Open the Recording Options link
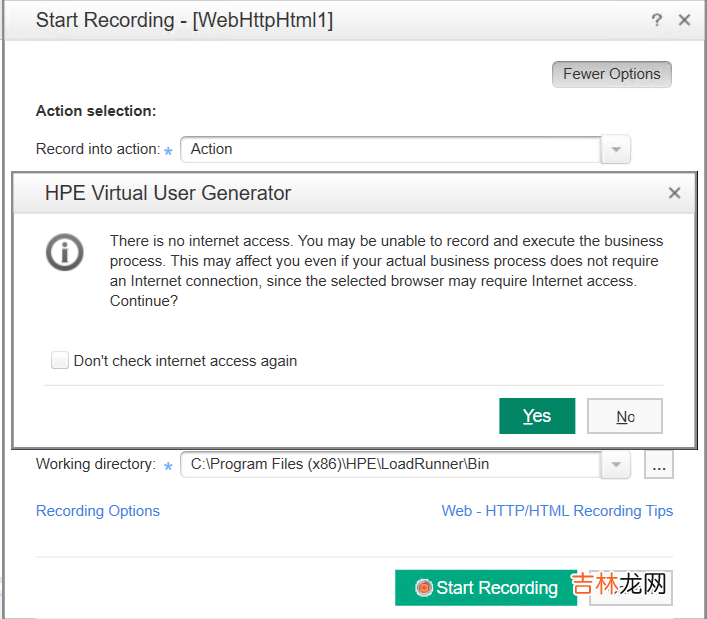The image size is (707, 619). tap(98, 511)
